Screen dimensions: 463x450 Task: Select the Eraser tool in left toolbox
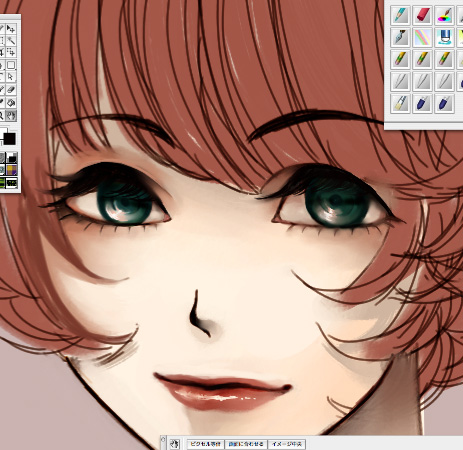(11, 89)
